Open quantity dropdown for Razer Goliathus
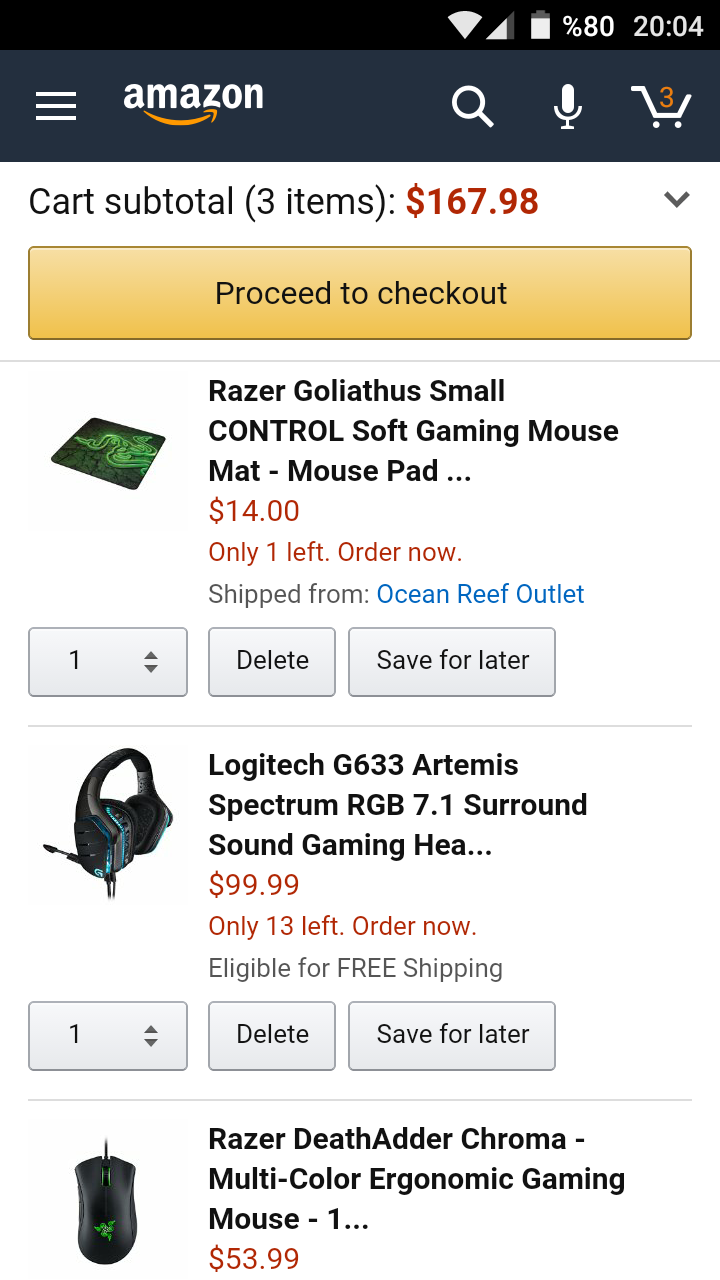720x1280 pixels. click(x=108, y=661)
